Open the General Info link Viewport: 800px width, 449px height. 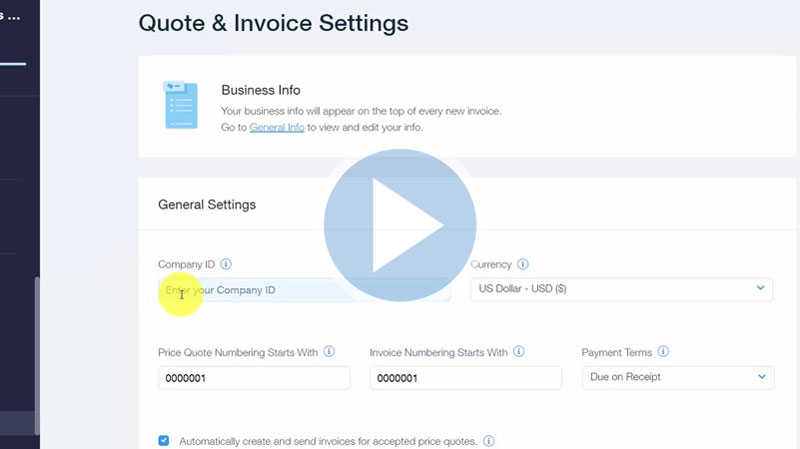coord(277,128)
